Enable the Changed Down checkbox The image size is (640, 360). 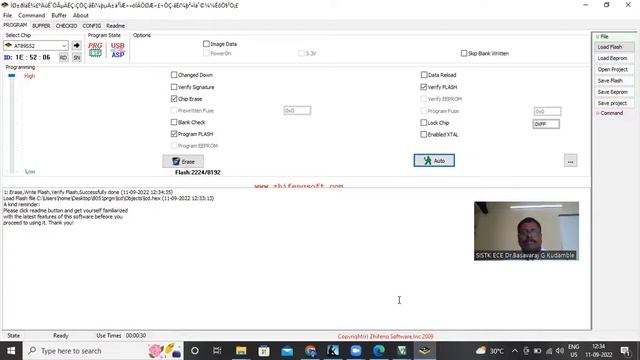click(x=174, y=75)
